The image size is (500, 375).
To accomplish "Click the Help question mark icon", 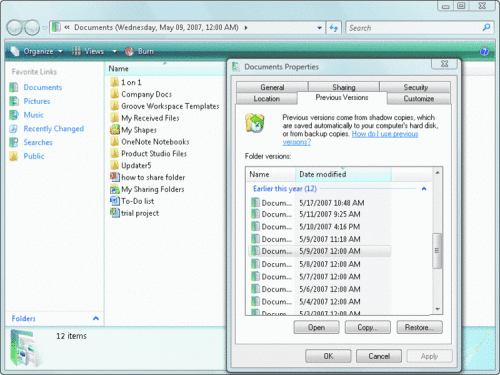I will (484, 51).
